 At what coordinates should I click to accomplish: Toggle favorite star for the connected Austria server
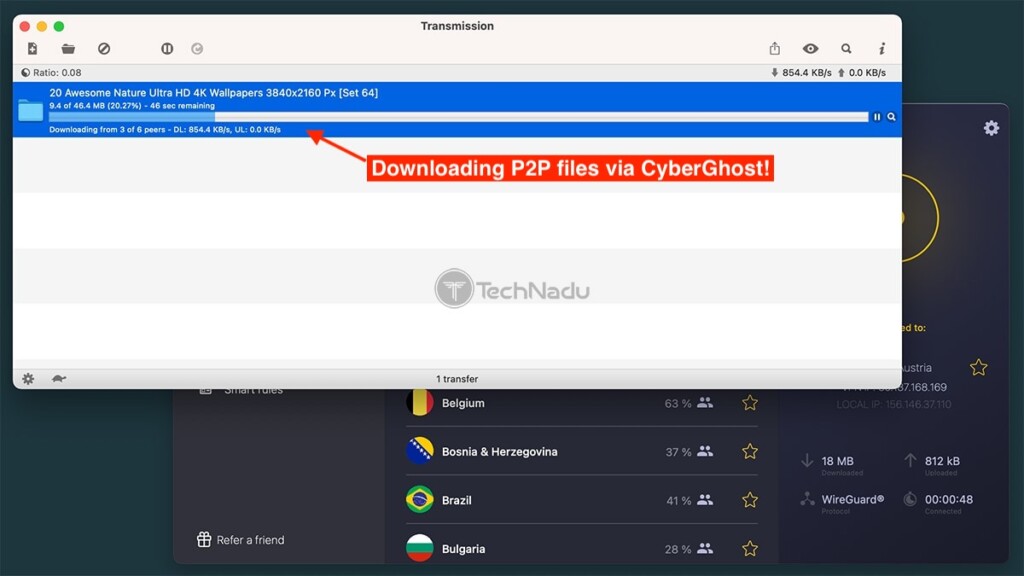click(x=978, y=368)
